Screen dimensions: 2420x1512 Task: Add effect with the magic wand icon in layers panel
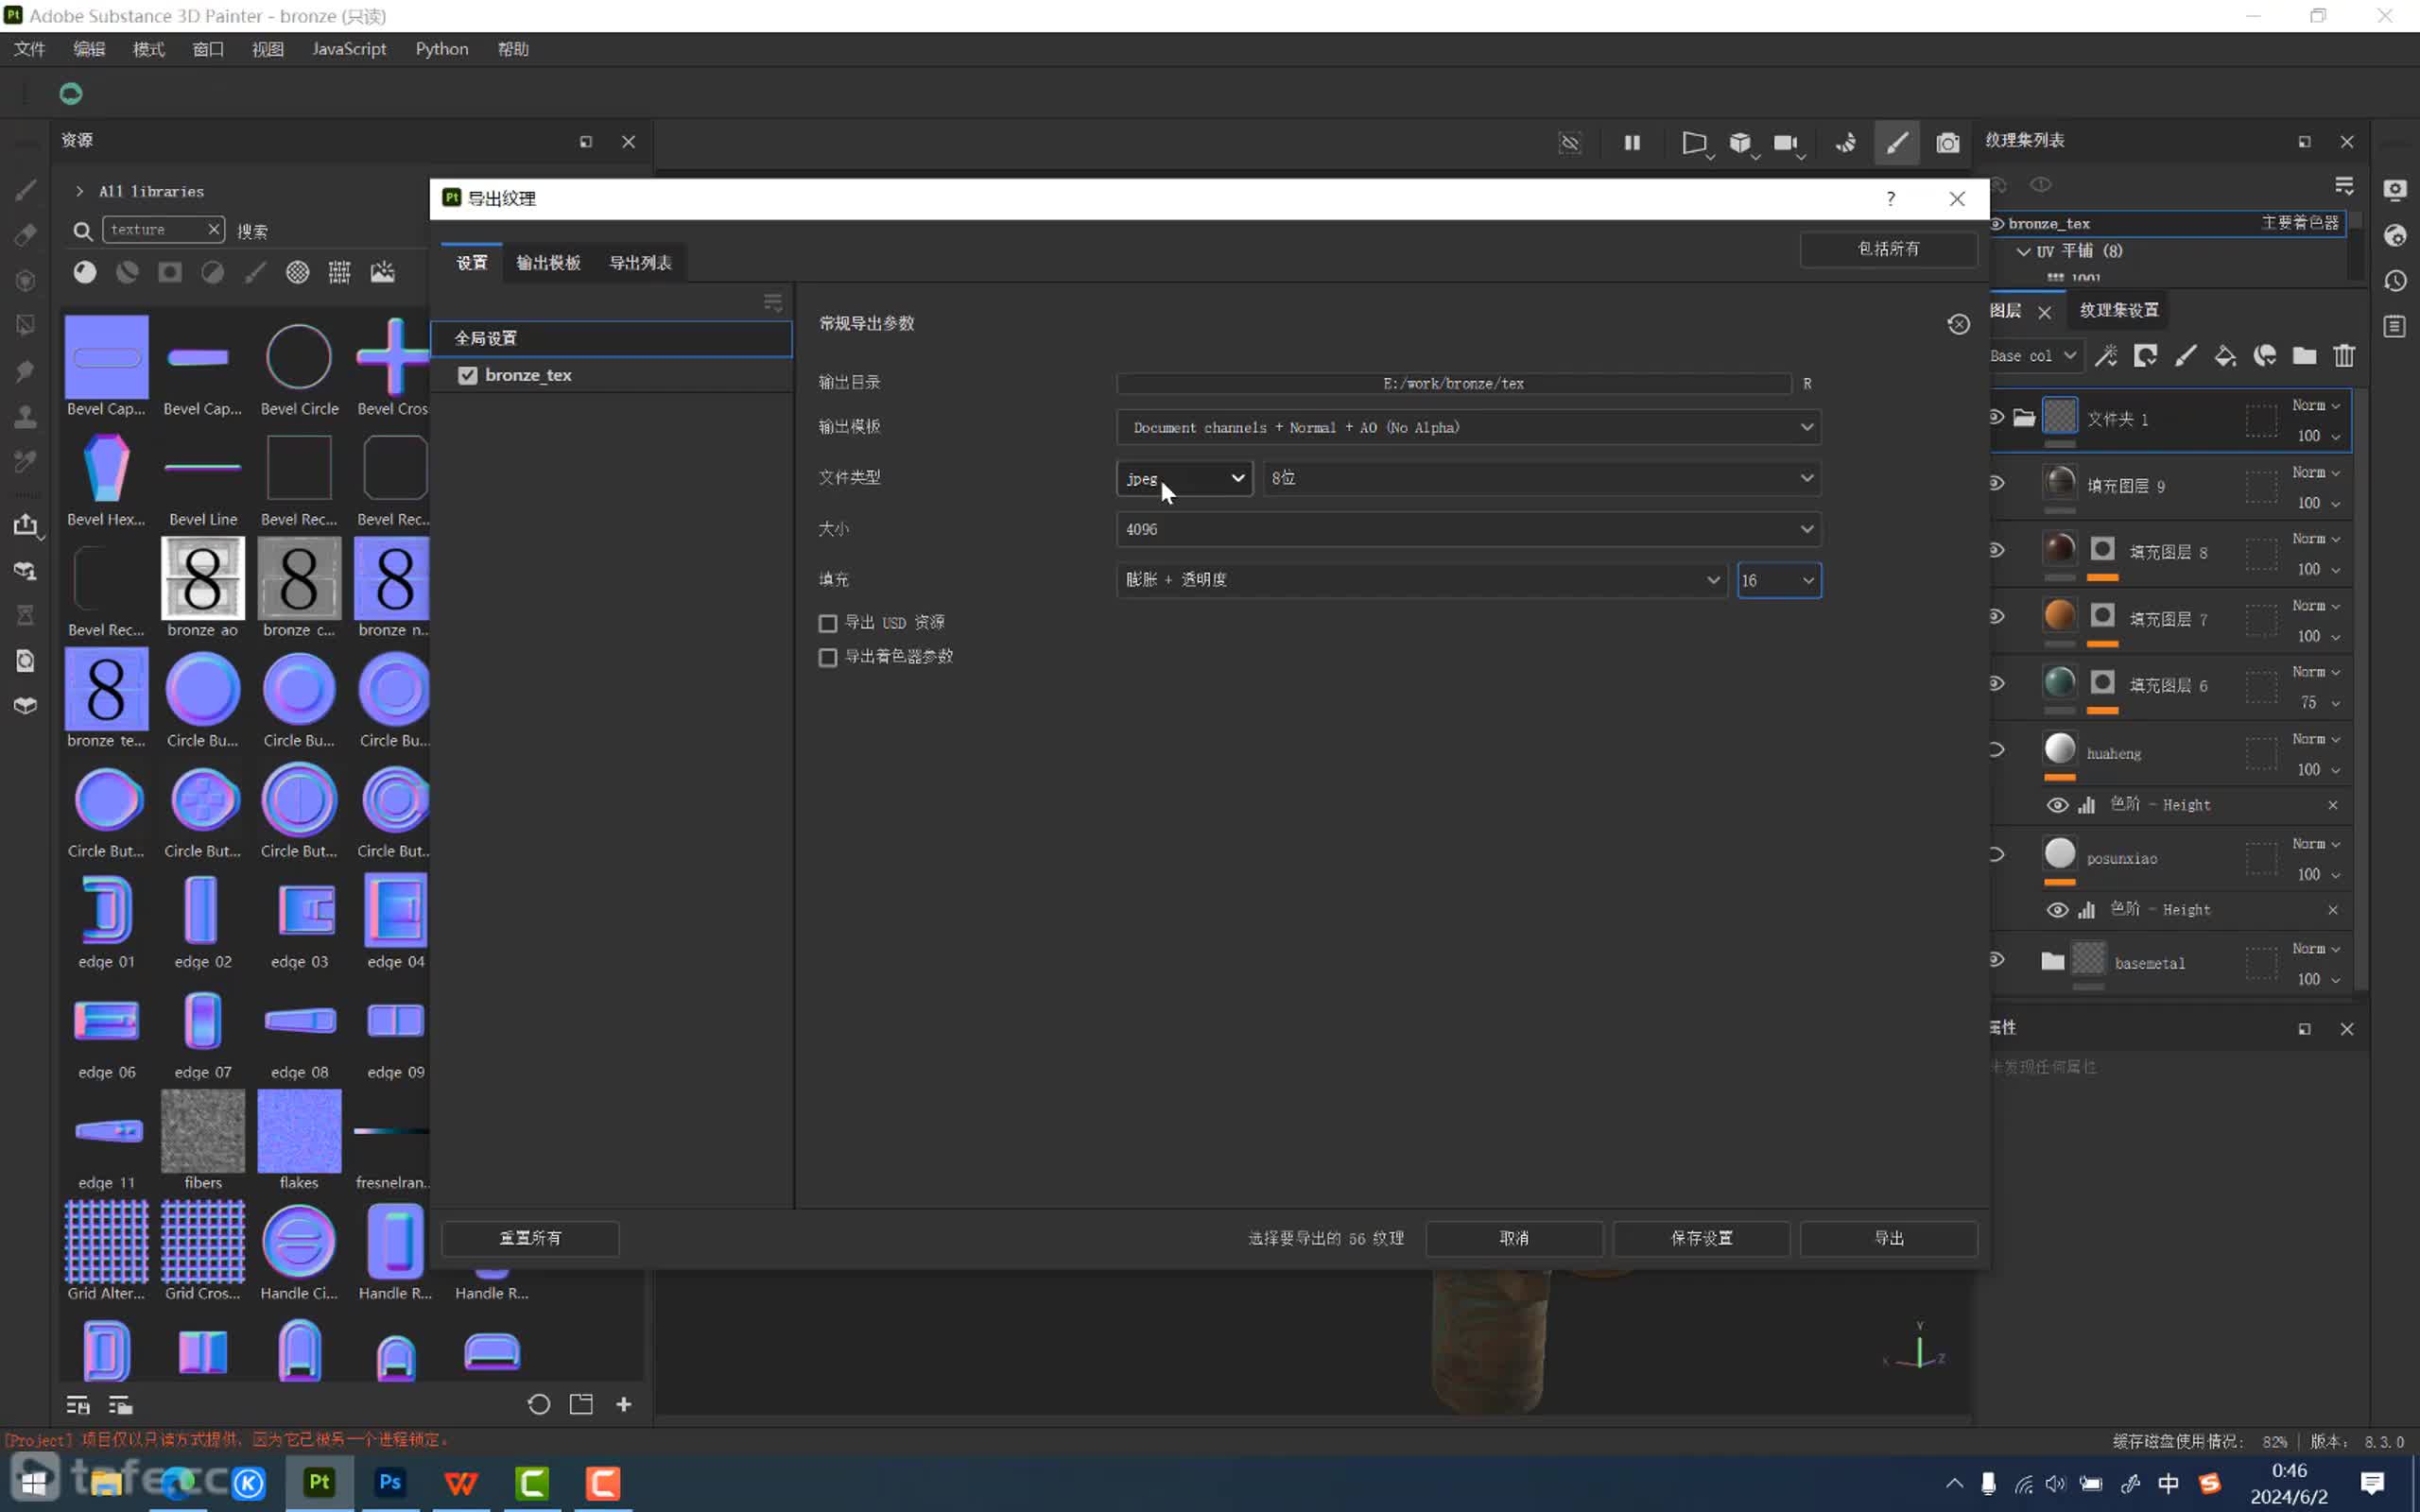click(2106, 356)
